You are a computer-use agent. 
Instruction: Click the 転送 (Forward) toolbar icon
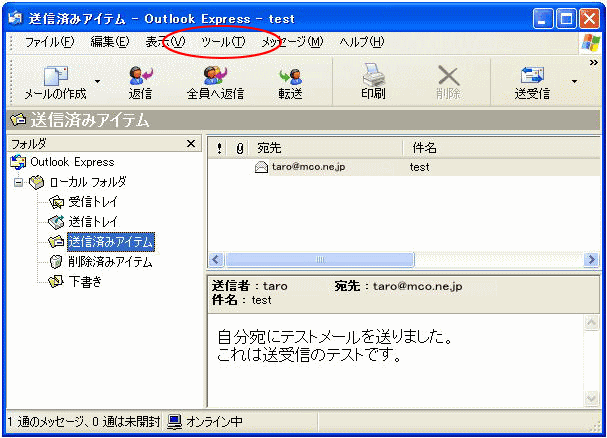(290, 76)
